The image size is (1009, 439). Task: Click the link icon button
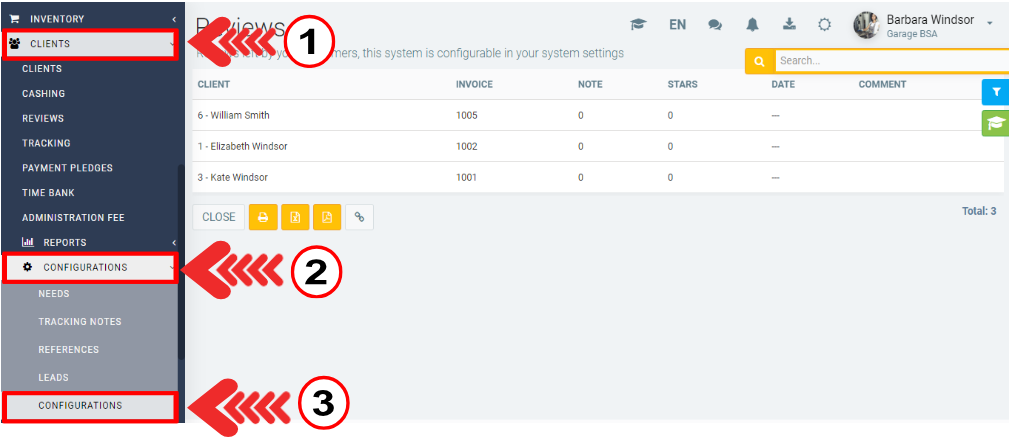tap(359, 217)
